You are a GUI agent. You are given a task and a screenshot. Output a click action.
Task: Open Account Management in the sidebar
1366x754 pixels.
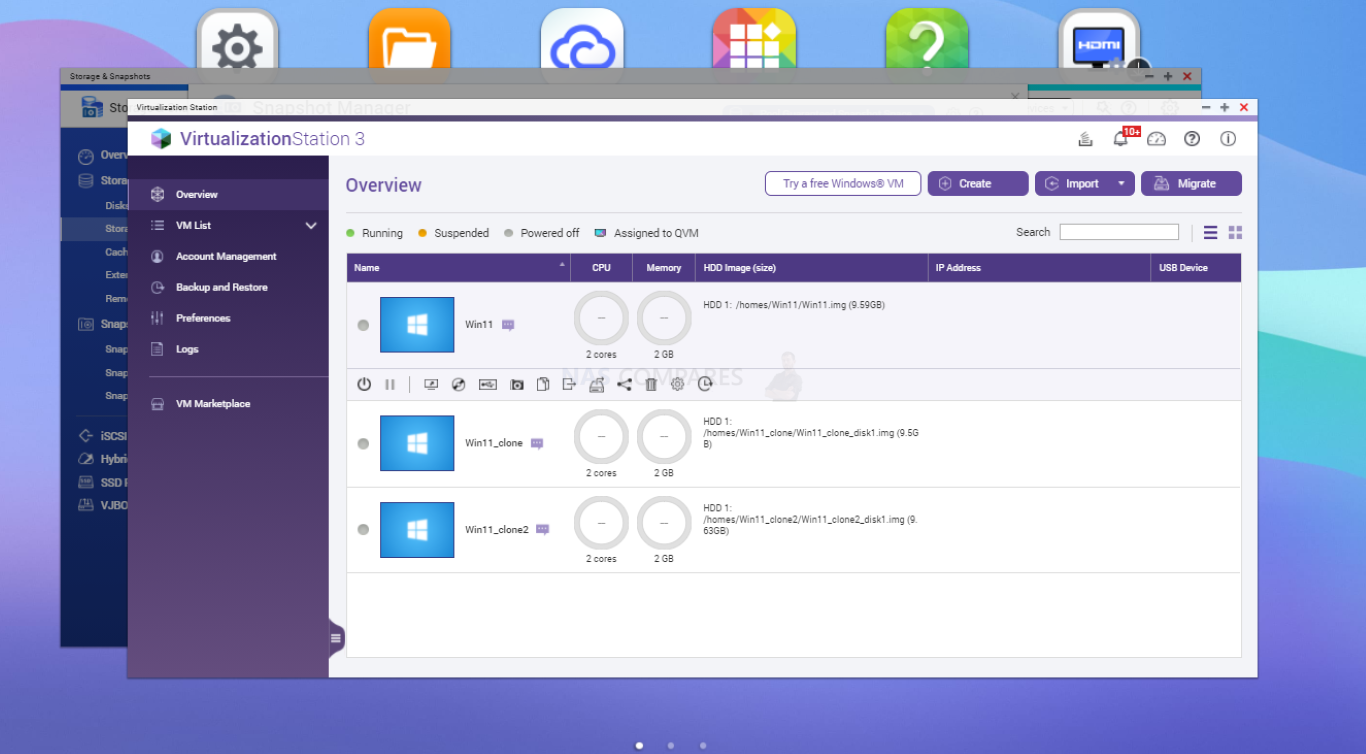click(x=228, y=257)
